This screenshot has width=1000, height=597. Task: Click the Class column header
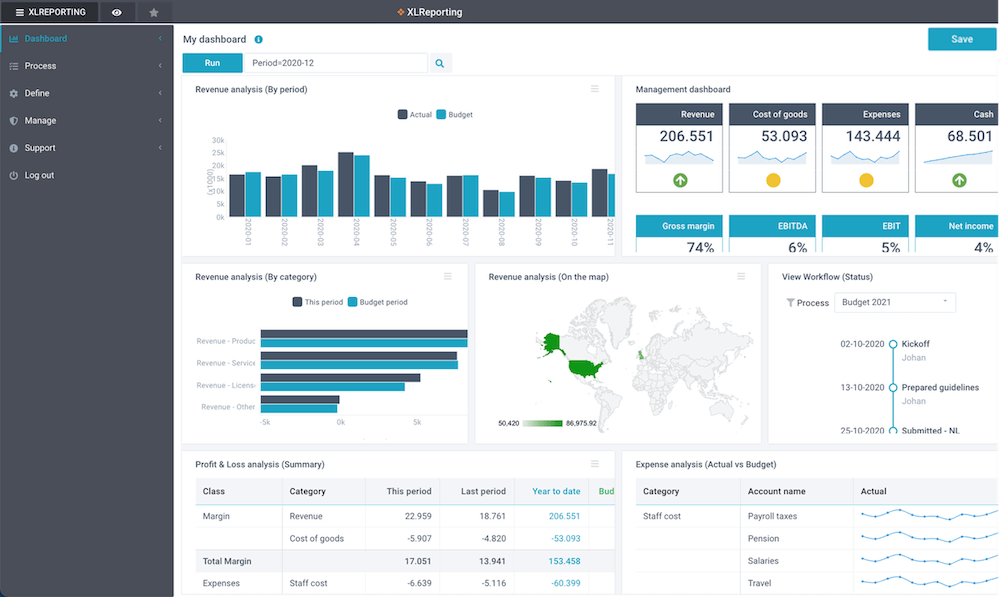click(214, 492)
